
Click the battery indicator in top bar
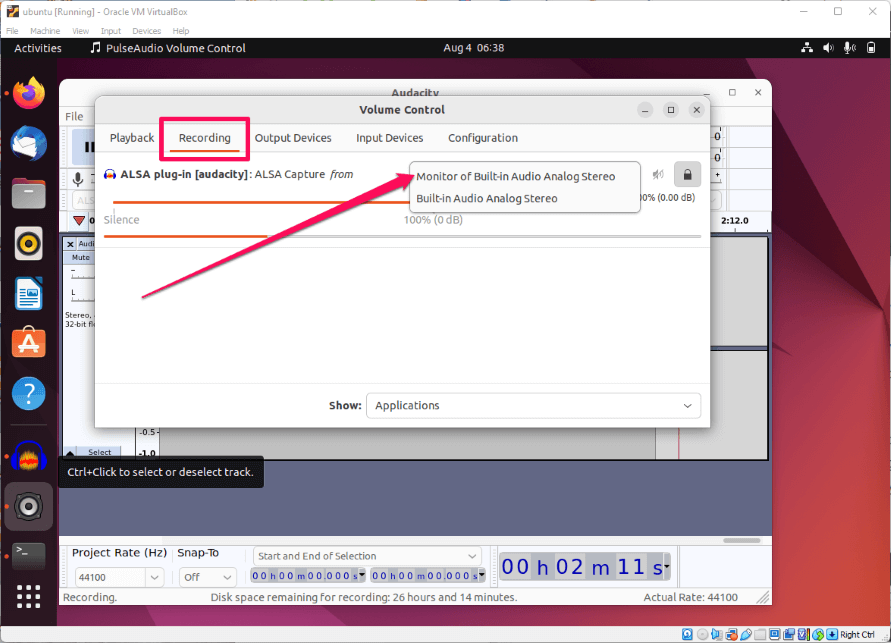tap(871, 48)
